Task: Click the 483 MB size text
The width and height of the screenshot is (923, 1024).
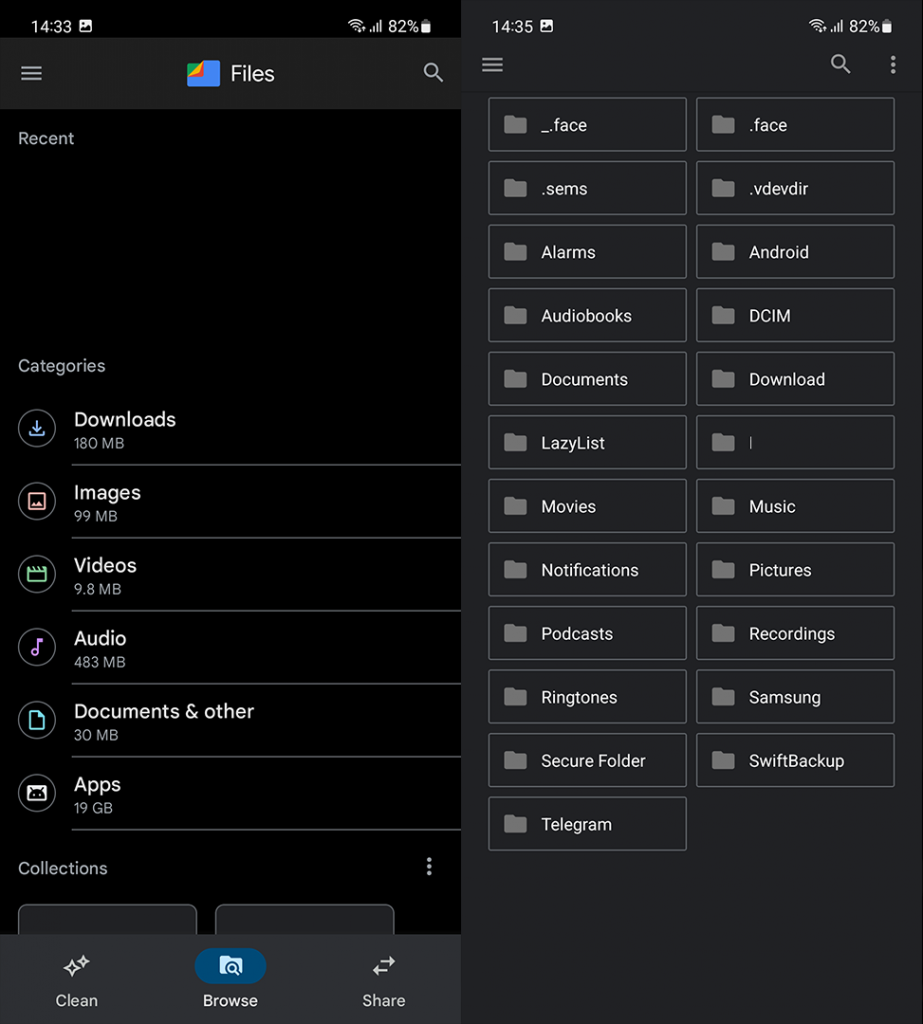Action: click(x=99, y=662)
